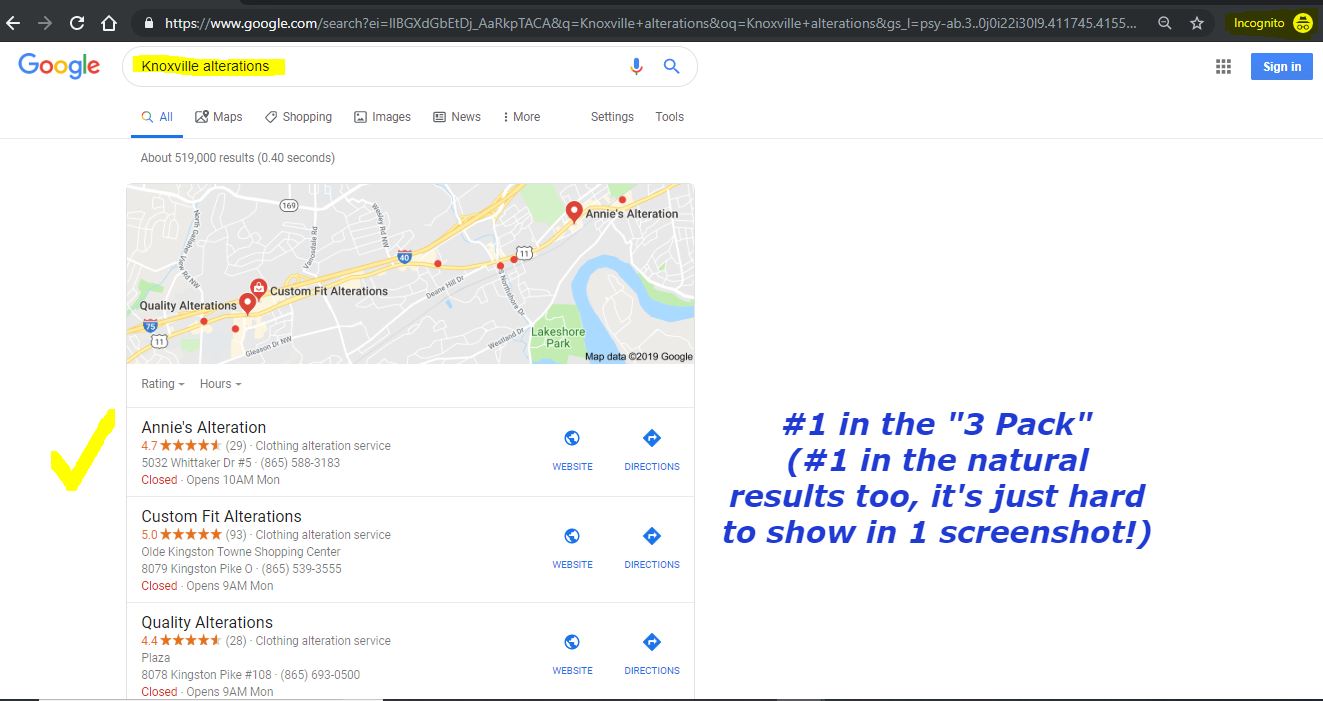The width and height of the screenshot is (1323, 701).
Task: Open the More search categories menu
Action: [521, 117]
